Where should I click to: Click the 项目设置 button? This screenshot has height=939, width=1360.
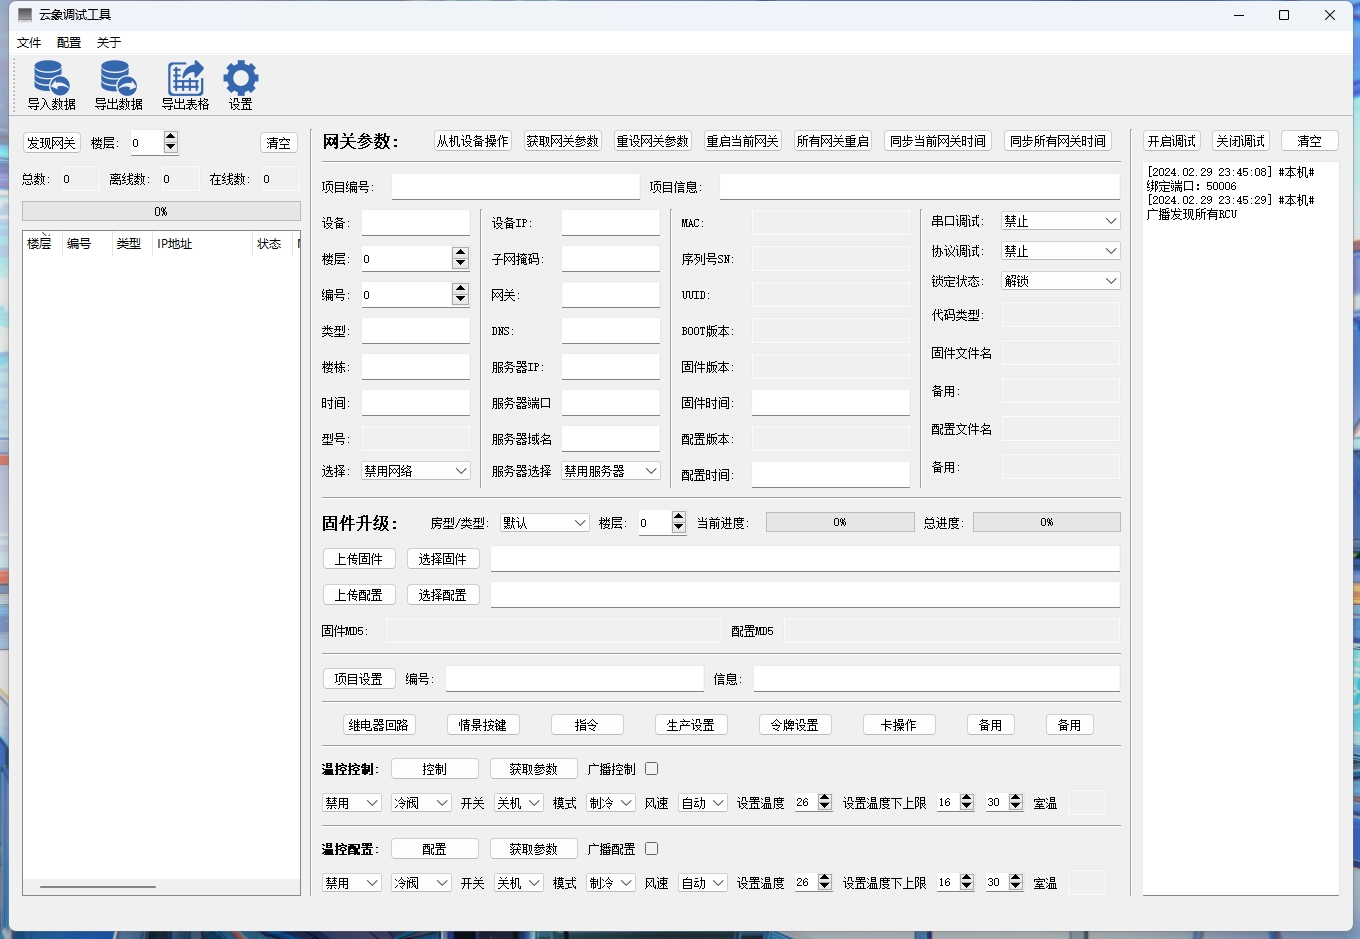[x=359, y=679]
